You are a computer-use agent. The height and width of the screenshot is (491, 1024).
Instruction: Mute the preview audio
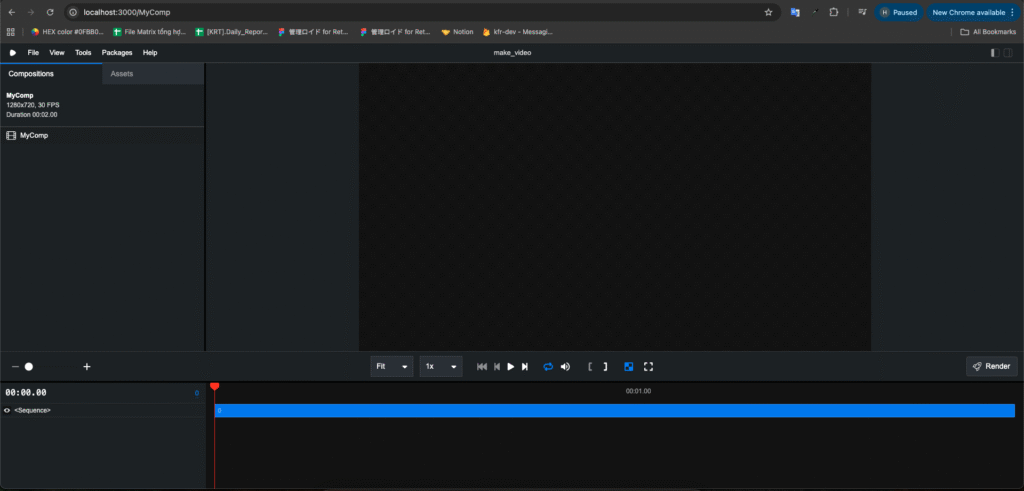click(x=565, y=367)
